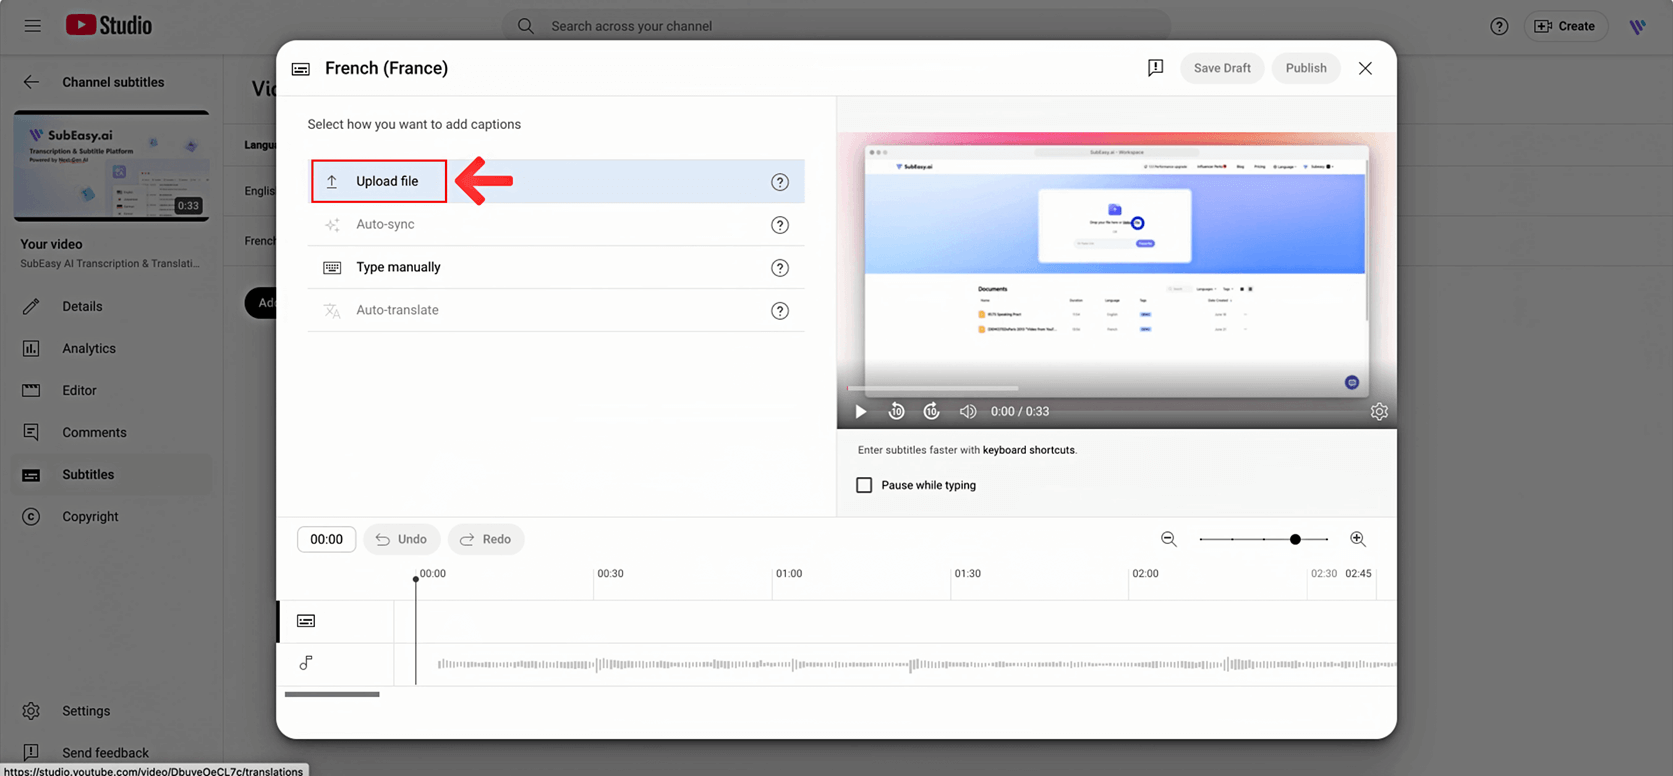Mute the preview video volume
This screenshot has width=1673, height=776.
click(967, 411)
